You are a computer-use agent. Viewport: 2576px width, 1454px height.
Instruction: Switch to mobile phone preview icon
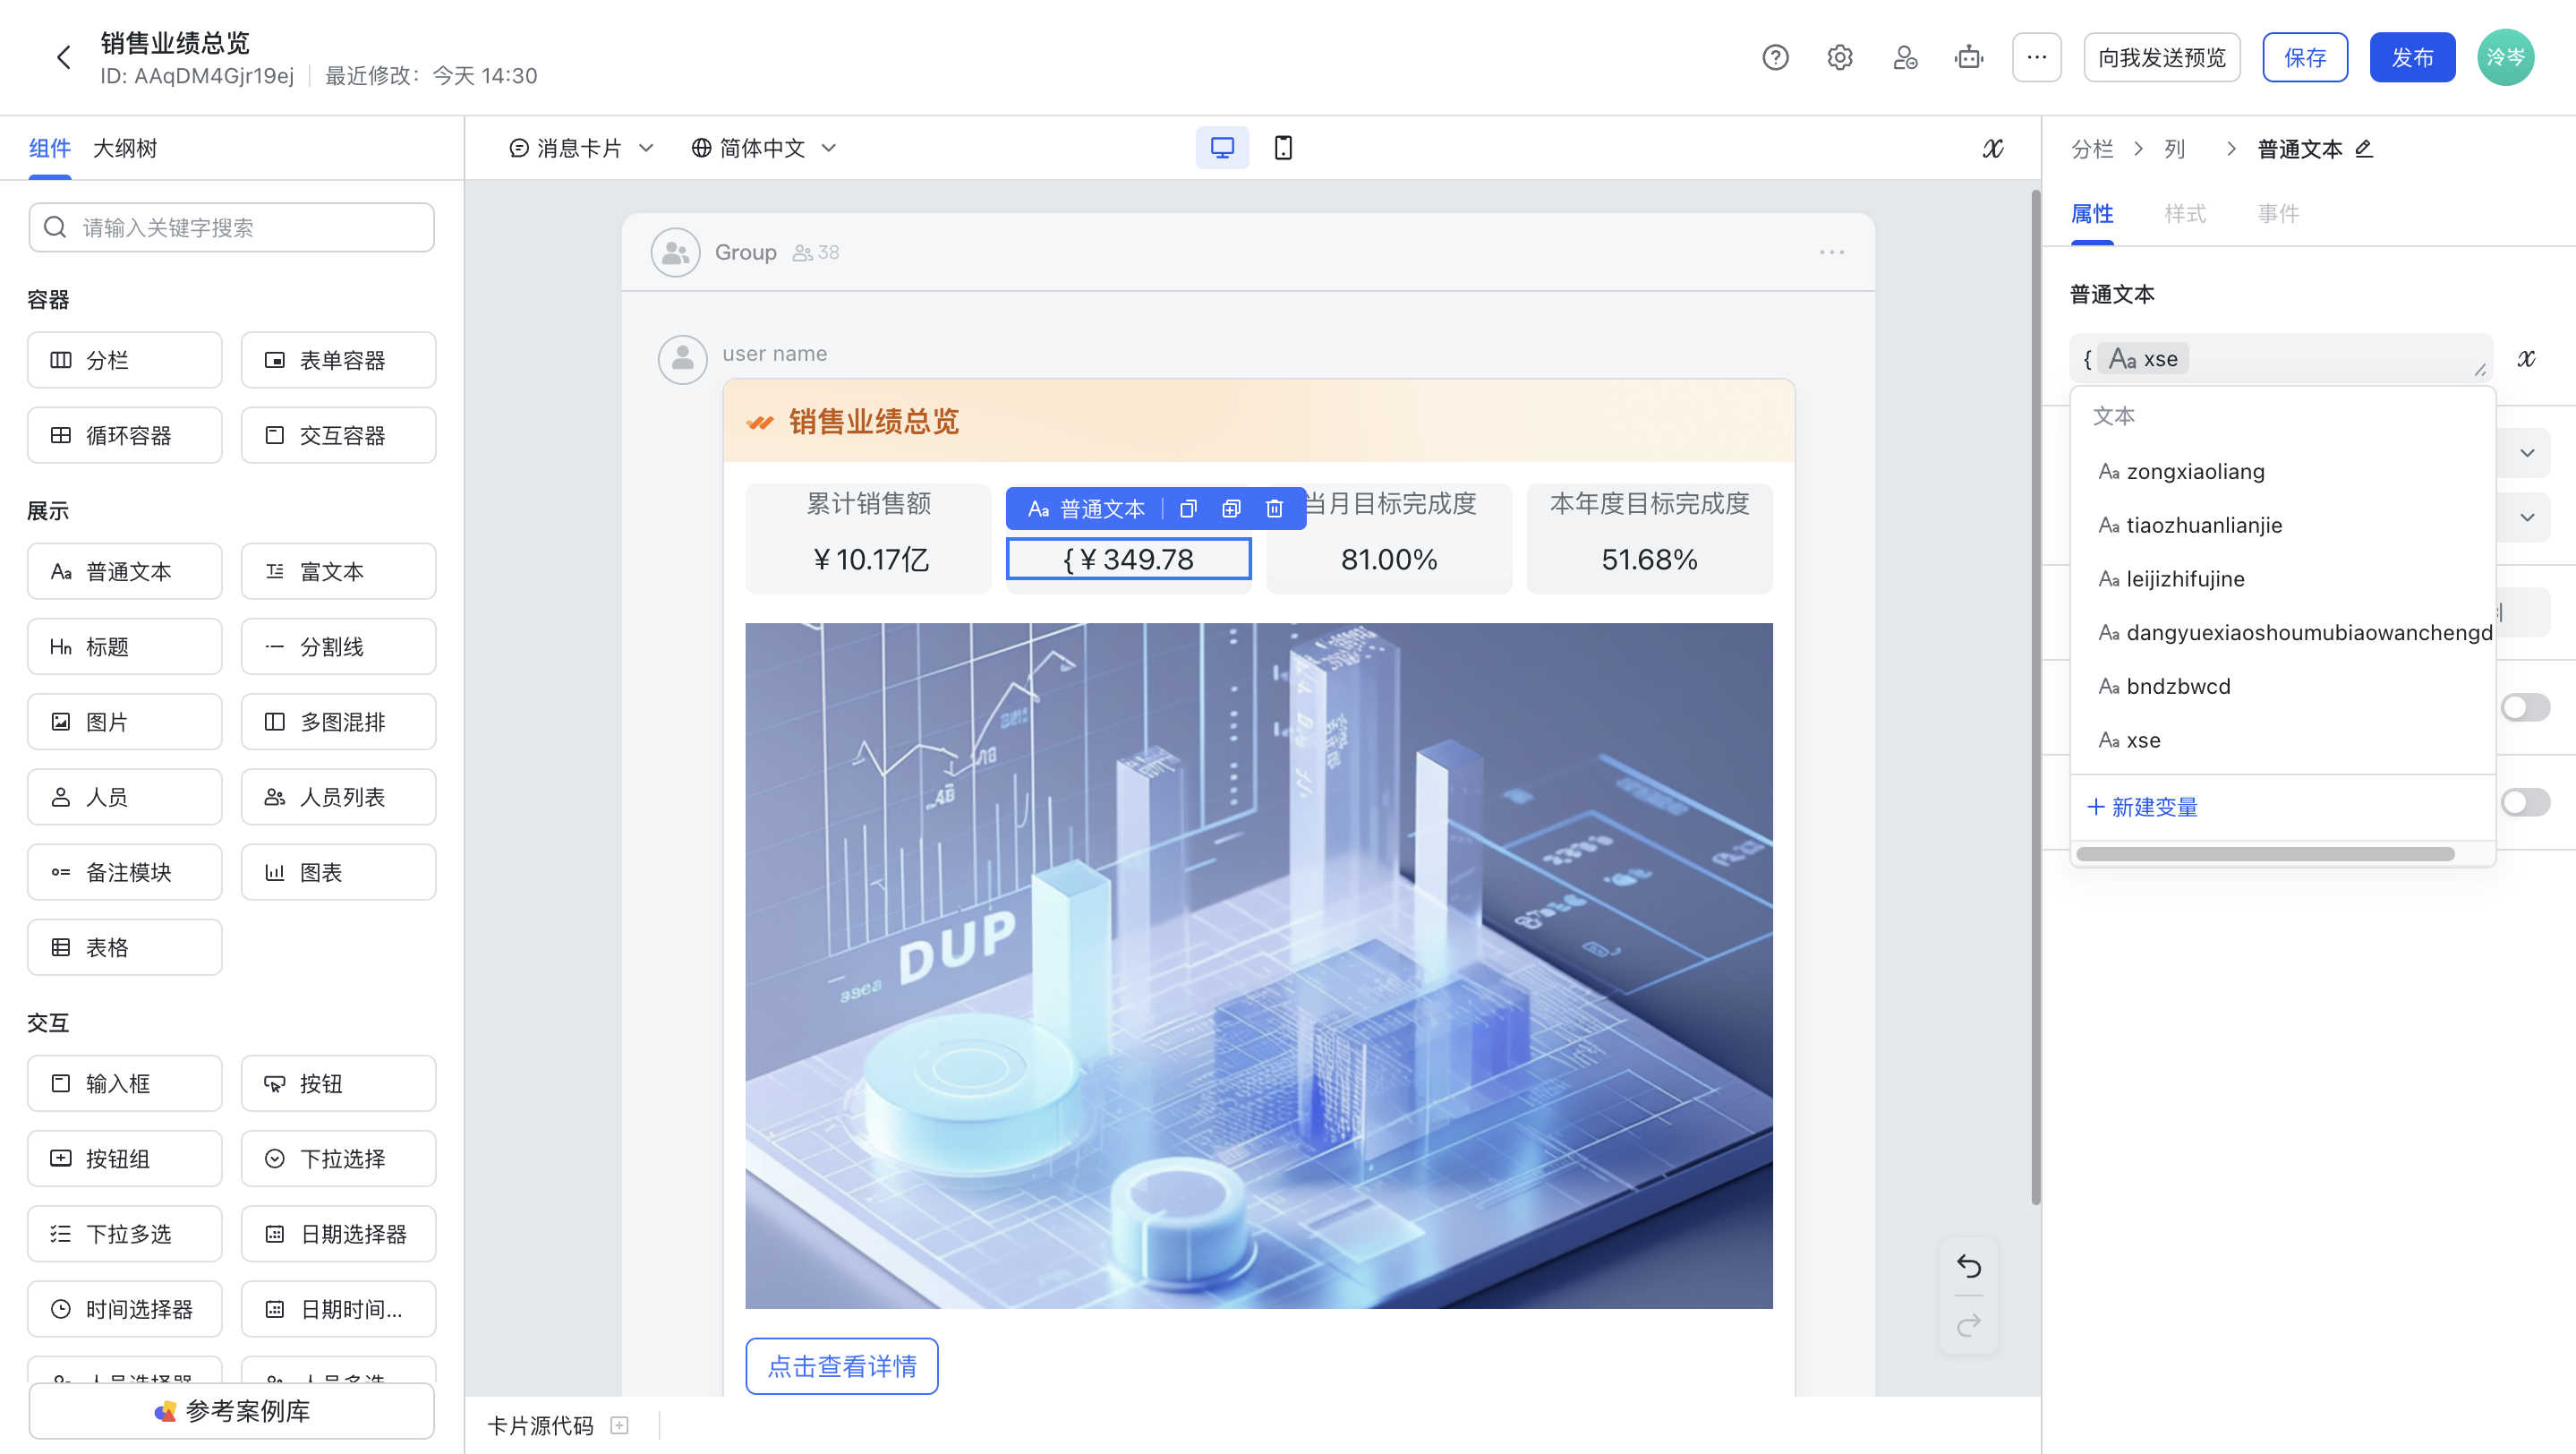pos(1283,148)
